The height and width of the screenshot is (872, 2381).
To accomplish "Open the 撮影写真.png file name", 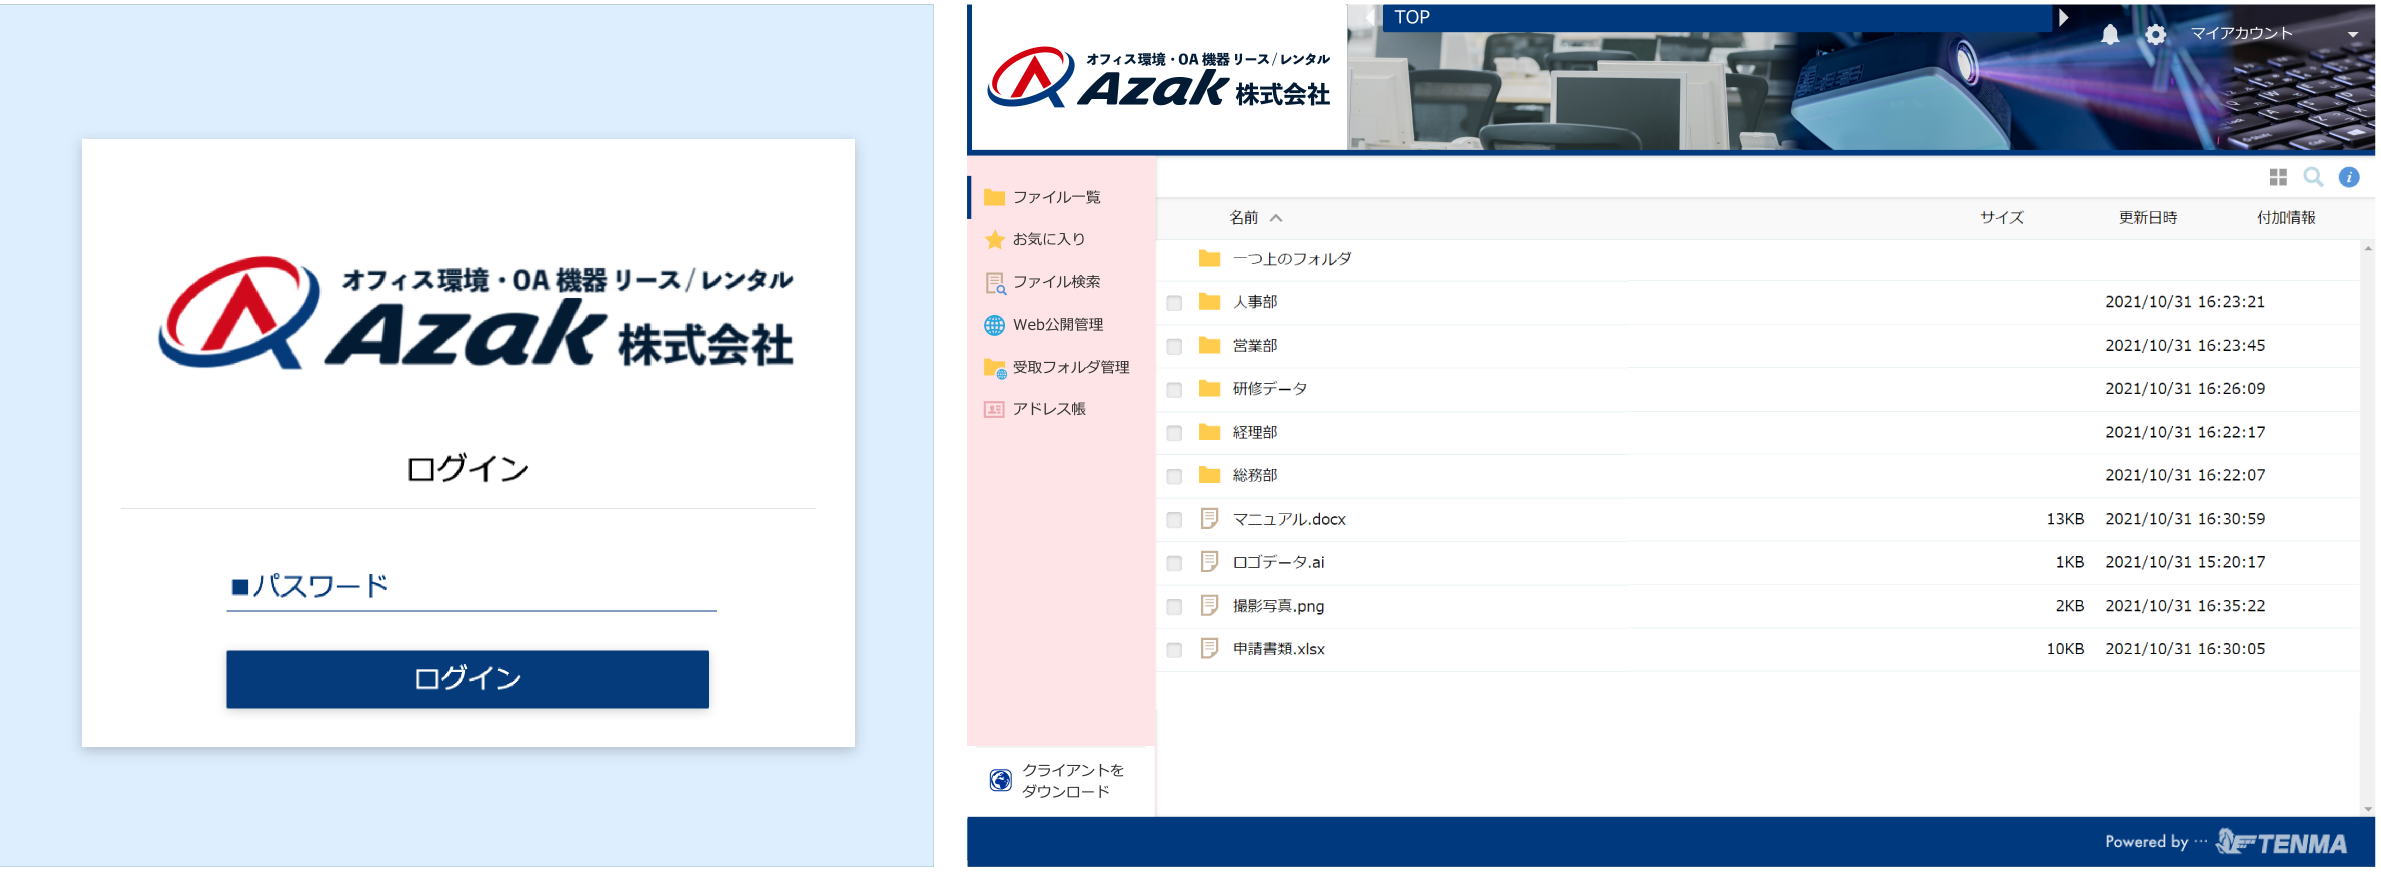I will [x=1278, y=606].
